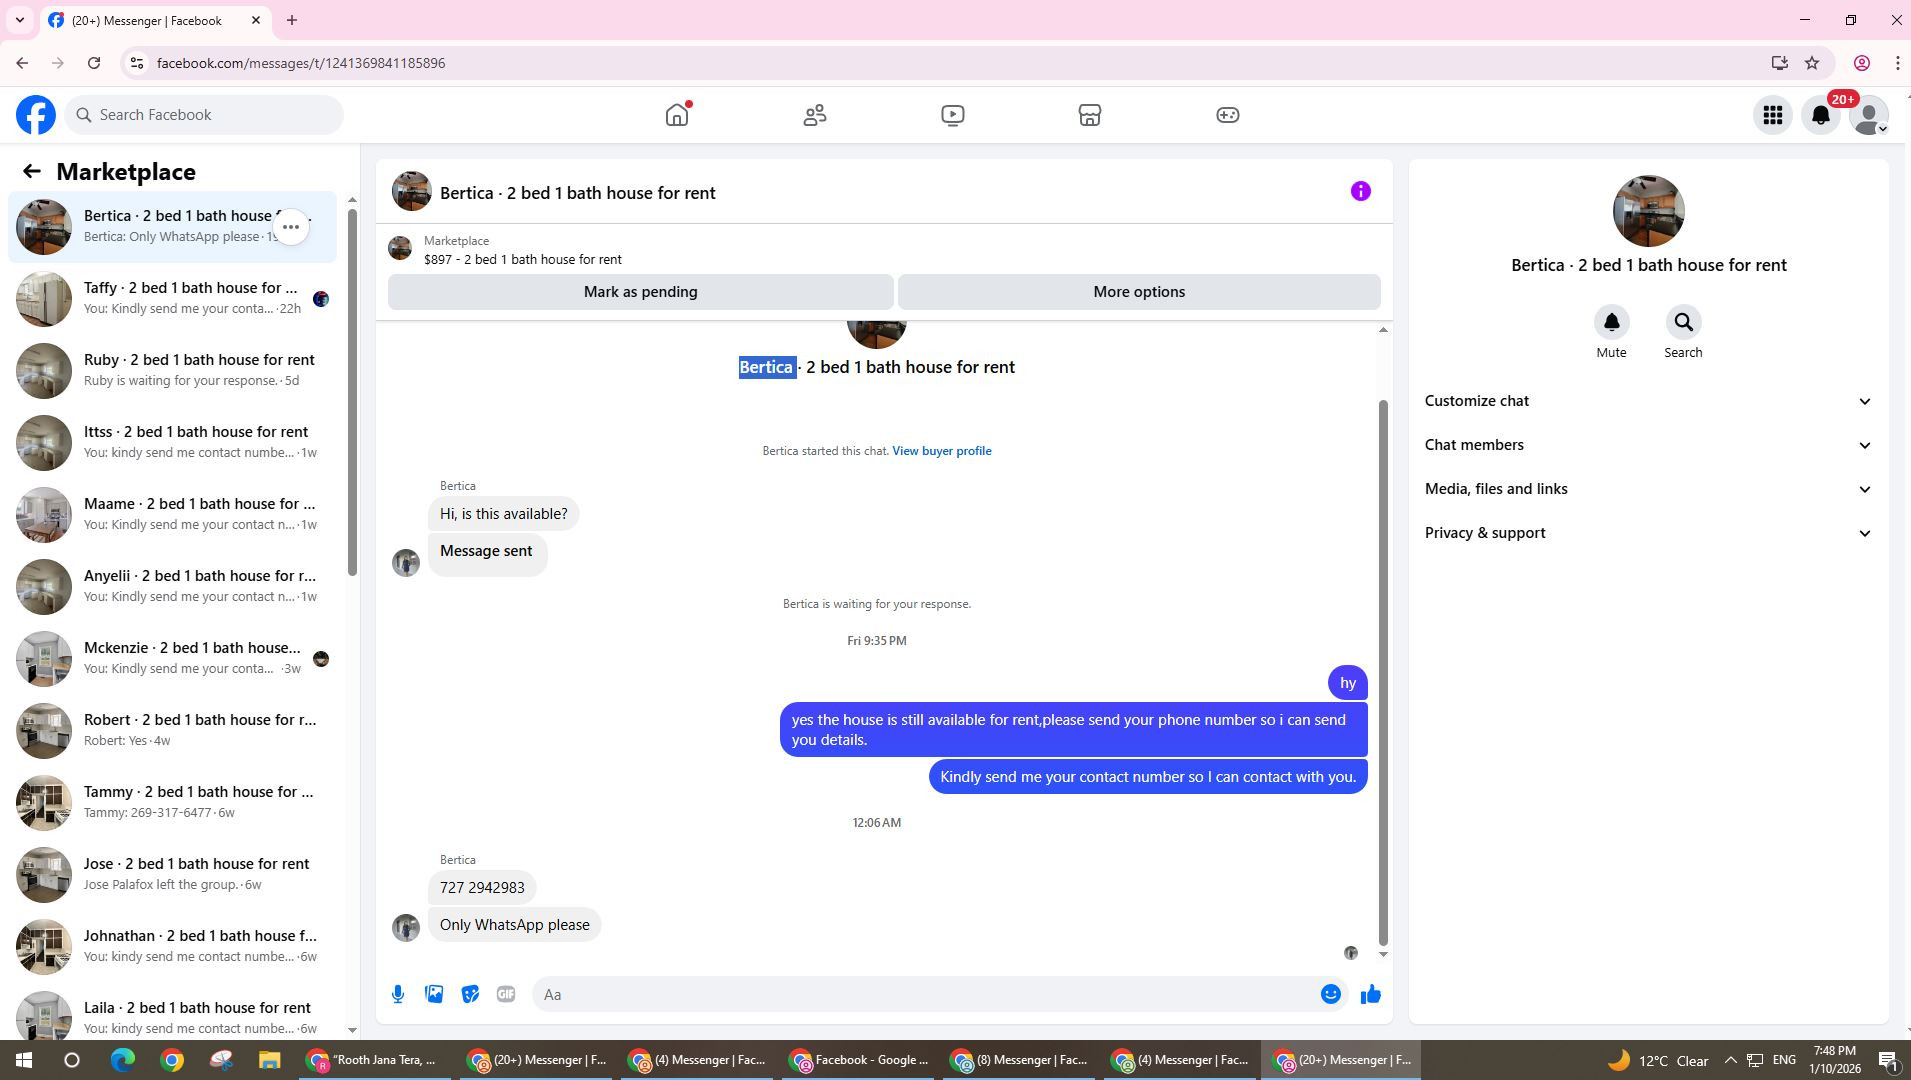Open Johnathan conversation
Image resolution: width=1911 pixels, height=1080 pixels.
(172, 947)
